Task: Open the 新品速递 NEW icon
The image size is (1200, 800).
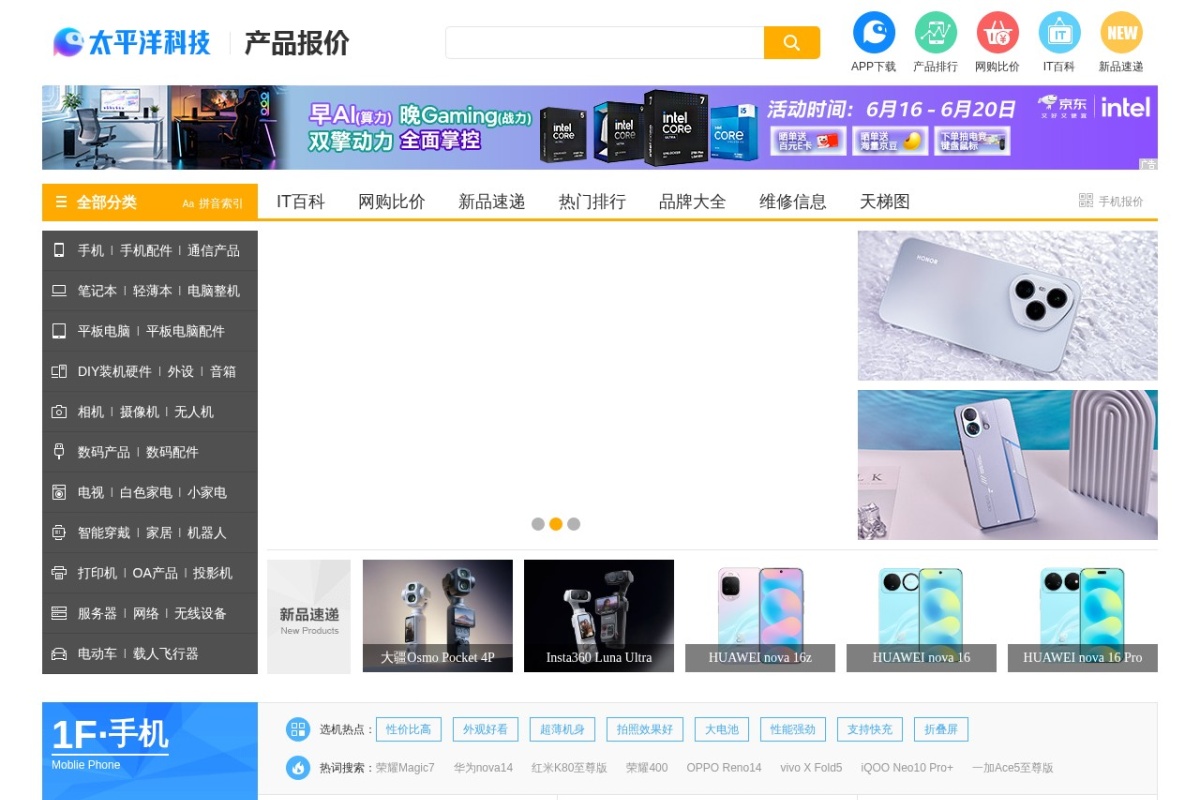Action: click(x=1122, y=32)
